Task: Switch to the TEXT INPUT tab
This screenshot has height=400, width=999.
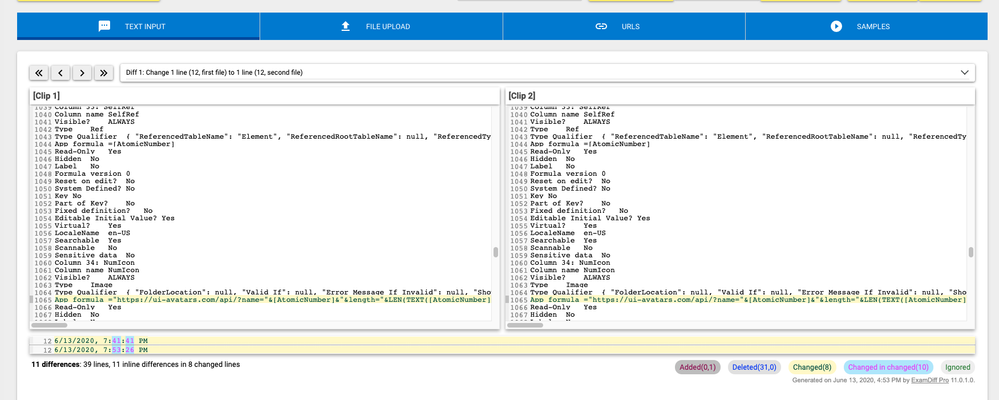Action: tap(138, 26)
